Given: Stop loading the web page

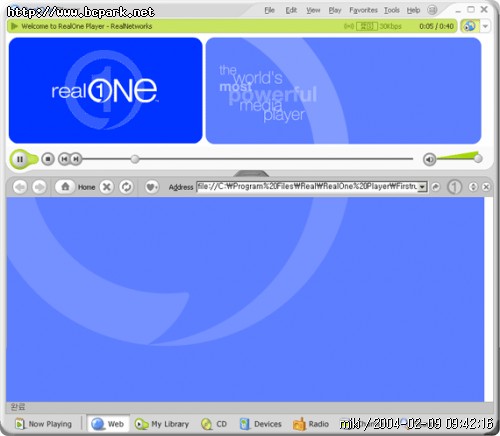Looking at the screenshot, I should [x=107, y=187].
